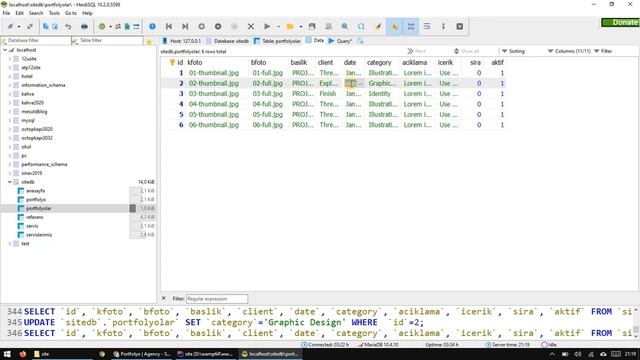Image resolution: width=640 pixels, height=360 pixels.
Task: Open the Sorting dropdown
Action: [x=513, y=51]
